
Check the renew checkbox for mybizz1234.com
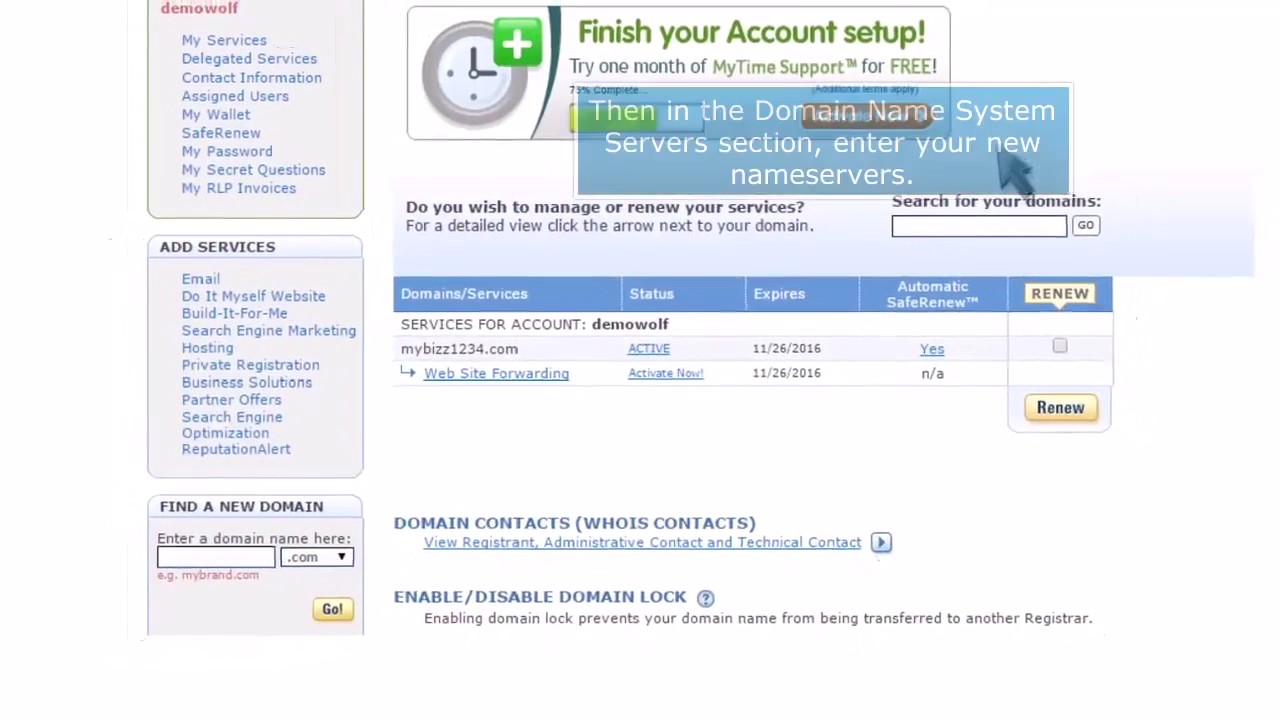(x=1060, y=346)
